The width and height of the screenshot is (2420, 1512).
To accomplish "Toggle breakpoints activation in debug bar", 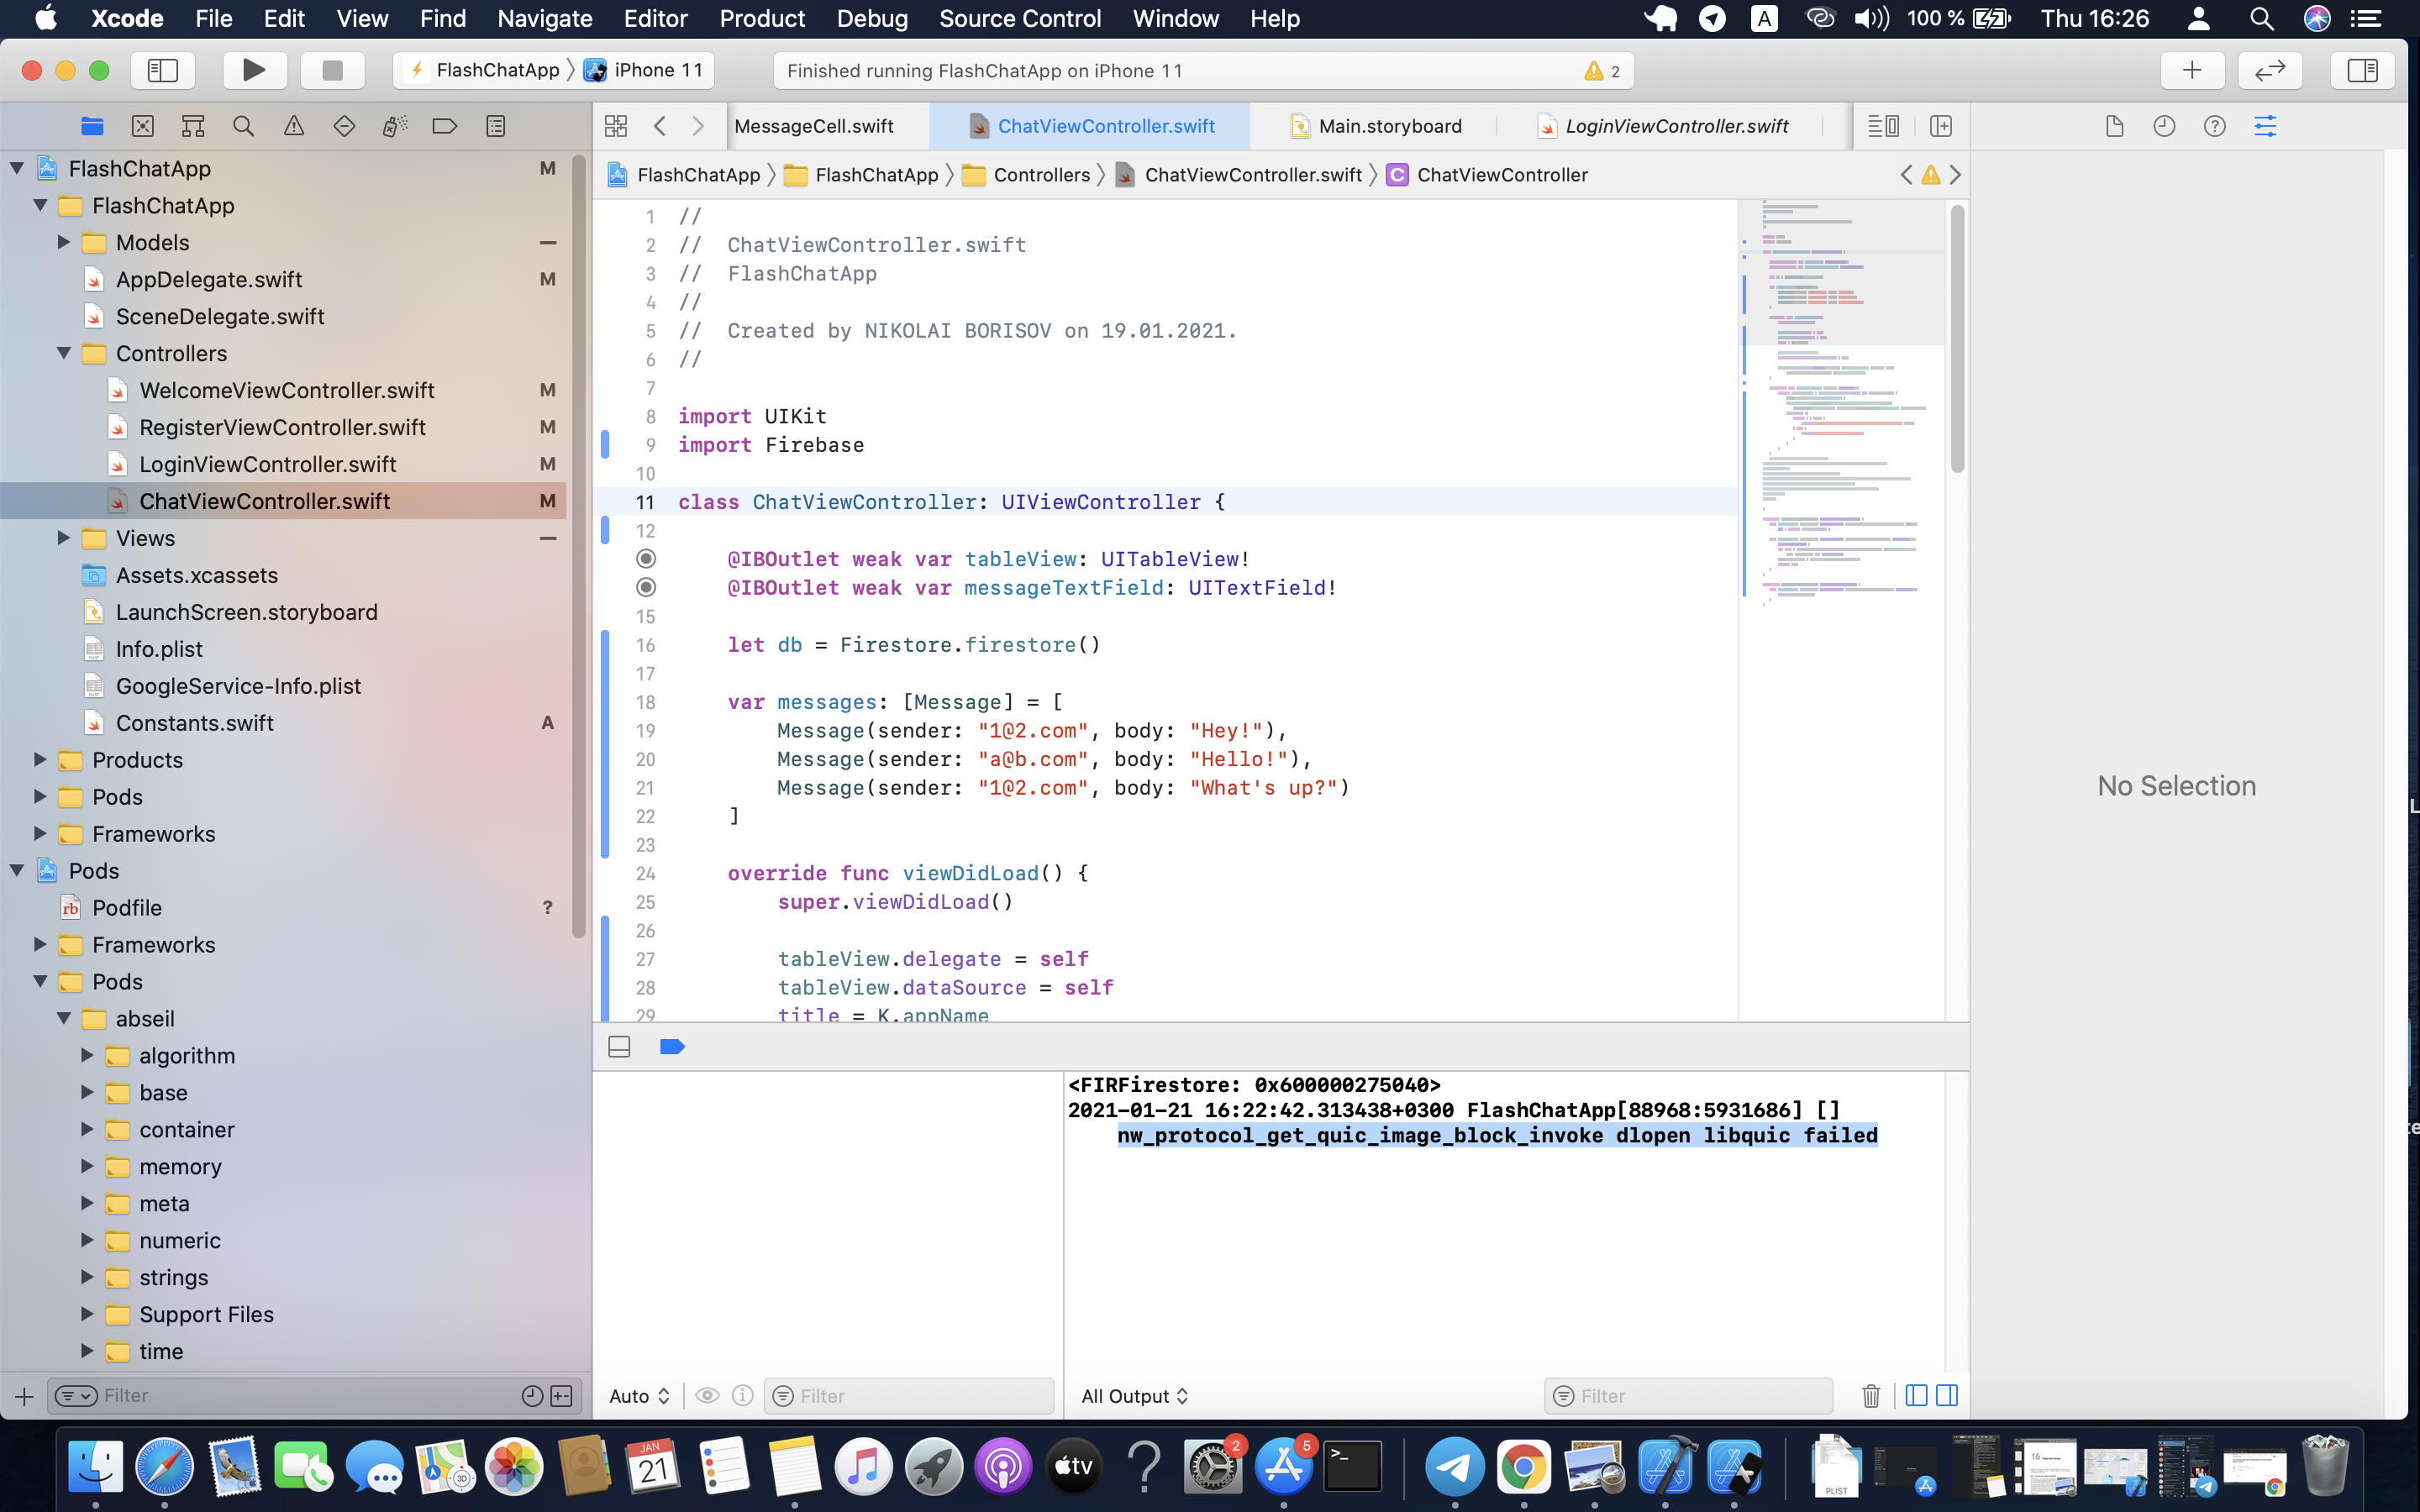I will [x=672, y=1047].
